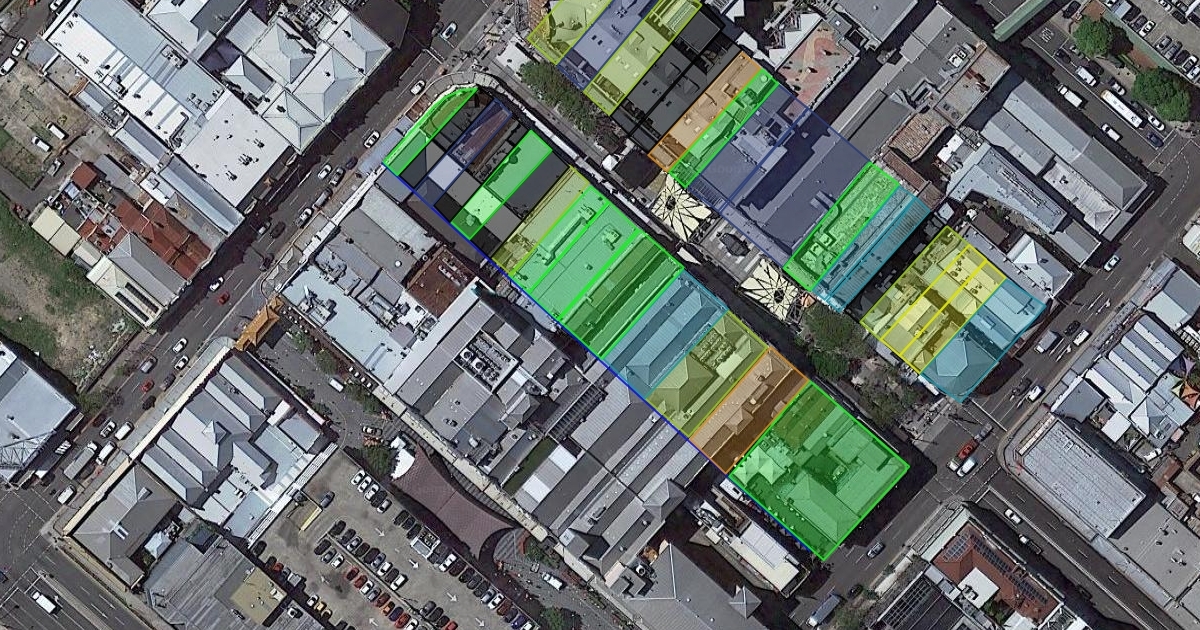This screenshot has height=630, width=1200.
Task: Select the curved green parcel at block's northwest tip
Action: [x=430, y=130]
